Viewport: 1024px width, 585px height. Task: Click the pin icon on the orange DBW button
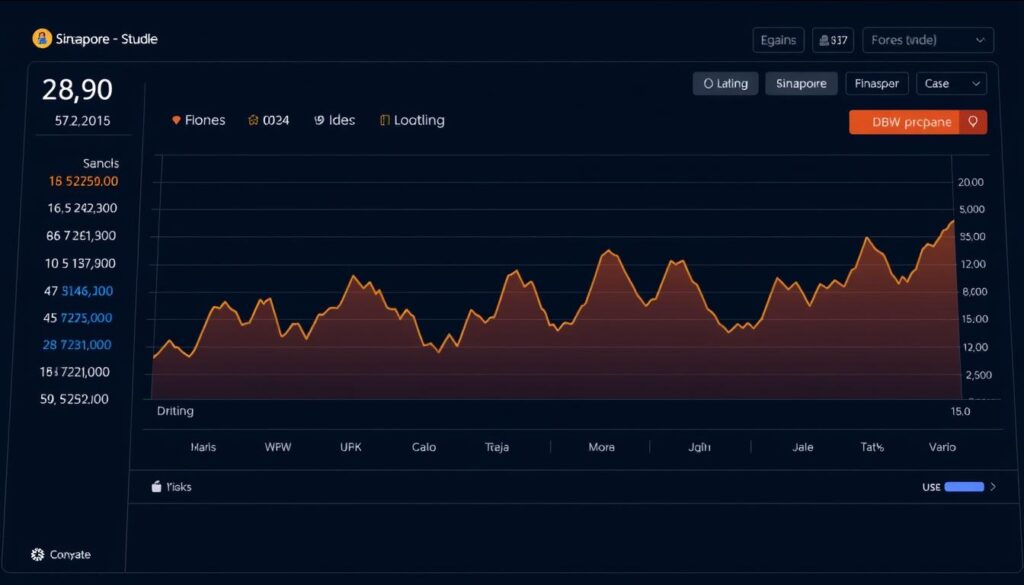972,122
